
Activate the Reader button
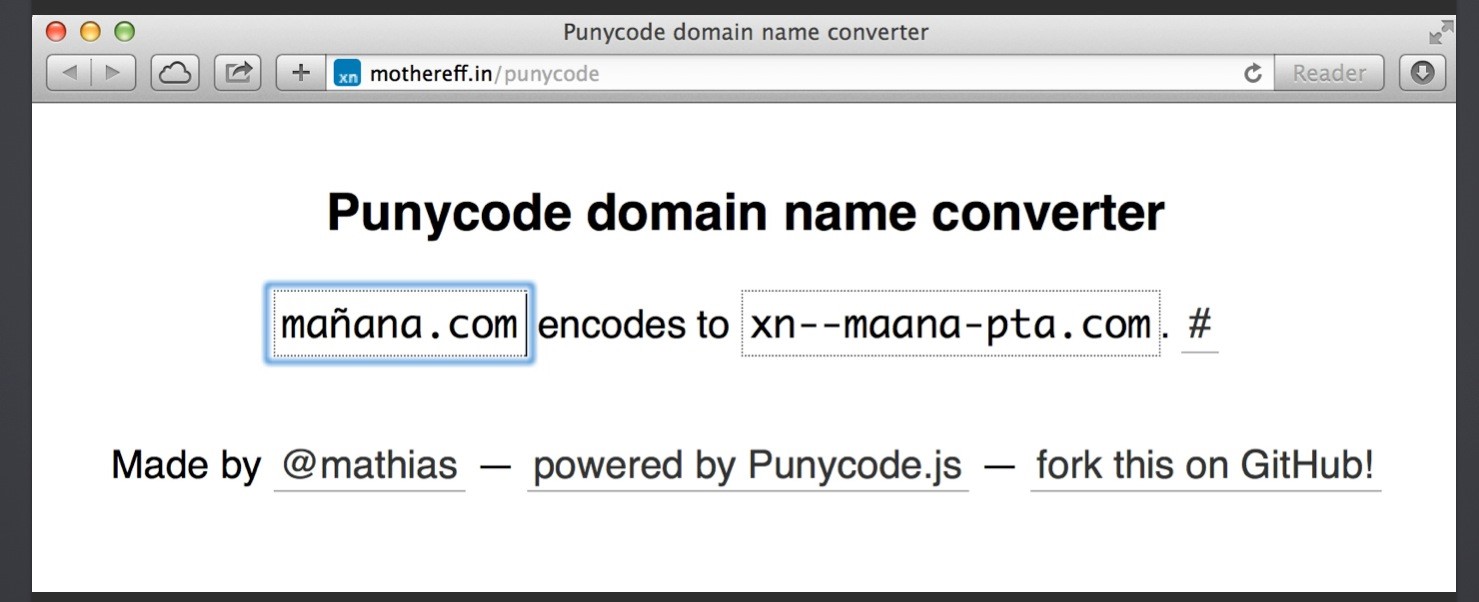tap(1329, 73)
